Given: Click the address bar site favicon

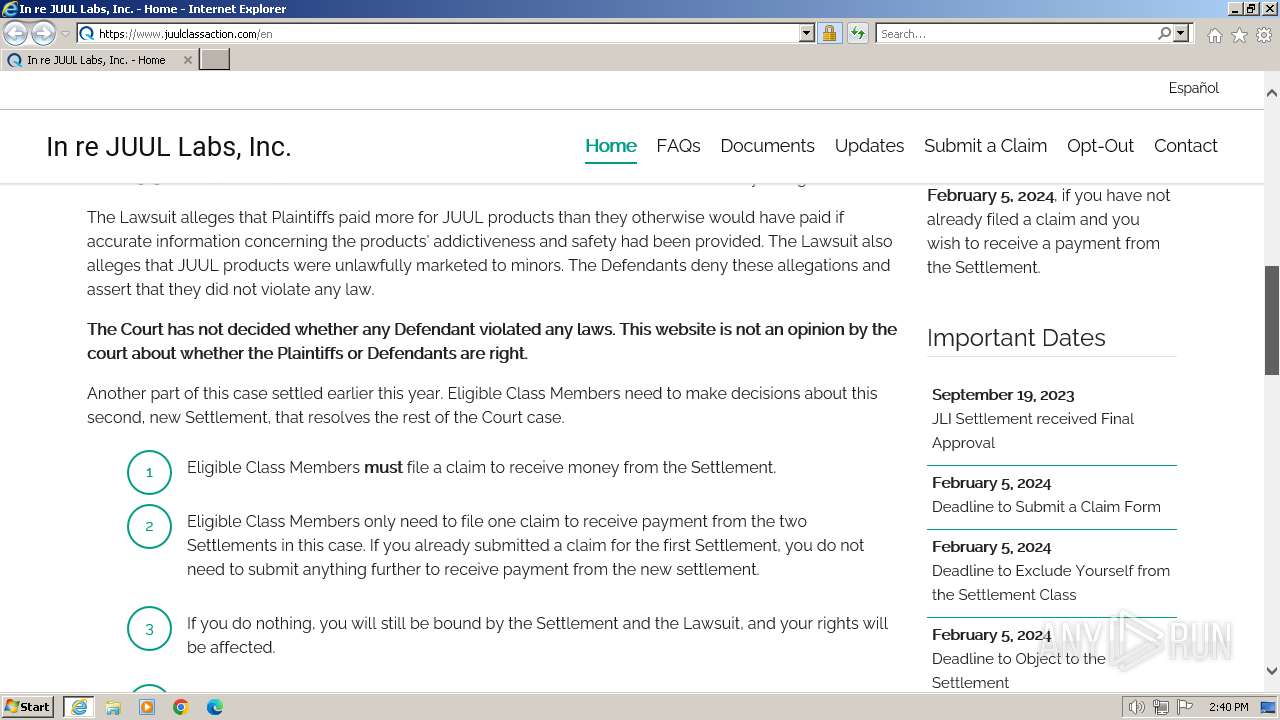Looking at the screenshot, I should click(x=87, y=33).
